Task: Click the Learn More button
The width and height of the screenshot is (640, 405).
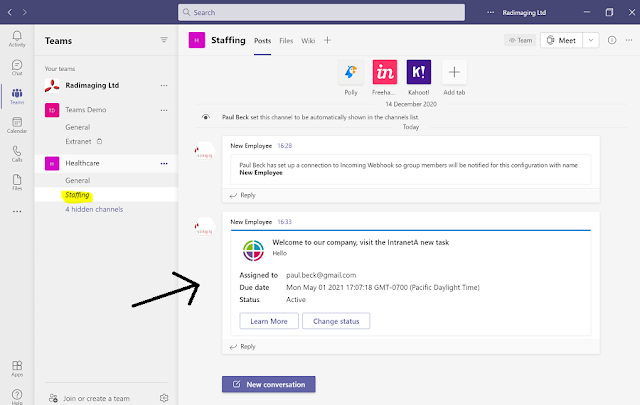Action: [x=269, y=321]
